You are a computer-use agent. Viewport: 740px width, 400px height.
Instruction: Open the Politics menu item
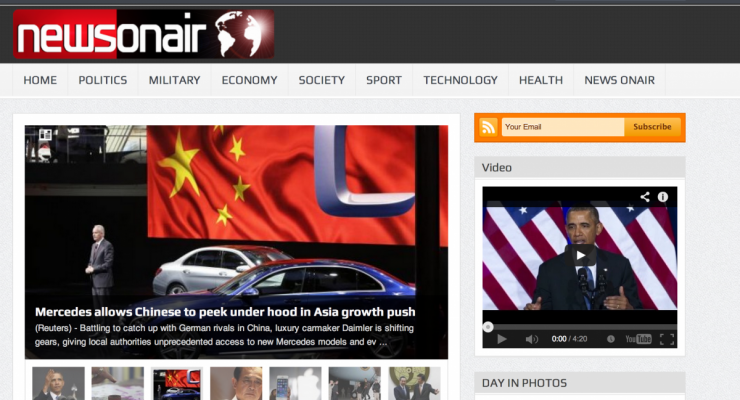pos(103,80)
